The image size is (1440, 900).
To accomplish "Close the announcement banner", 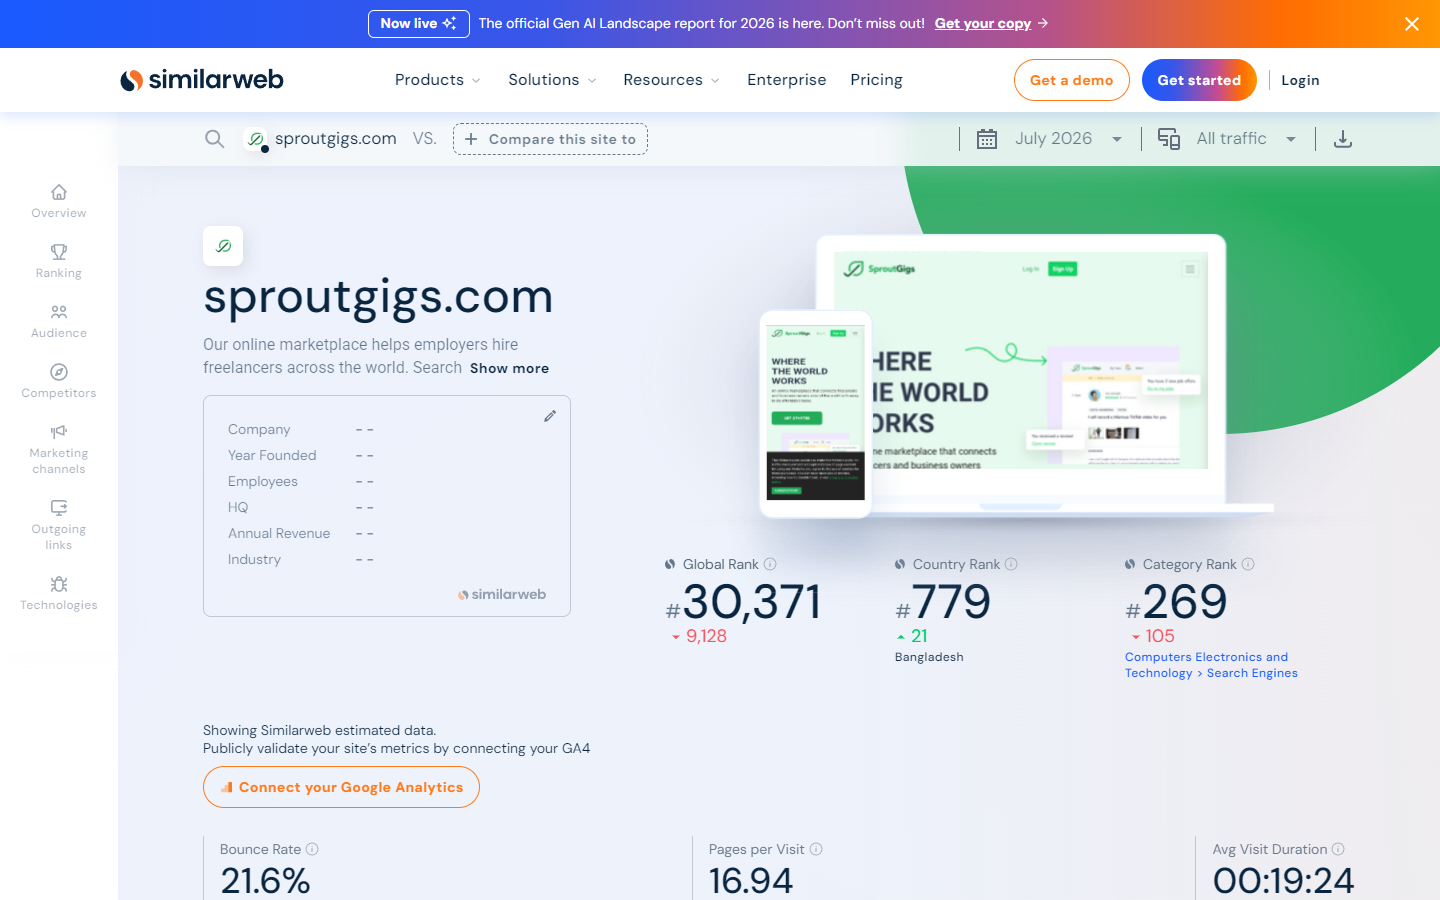I will pos(1412,24).
